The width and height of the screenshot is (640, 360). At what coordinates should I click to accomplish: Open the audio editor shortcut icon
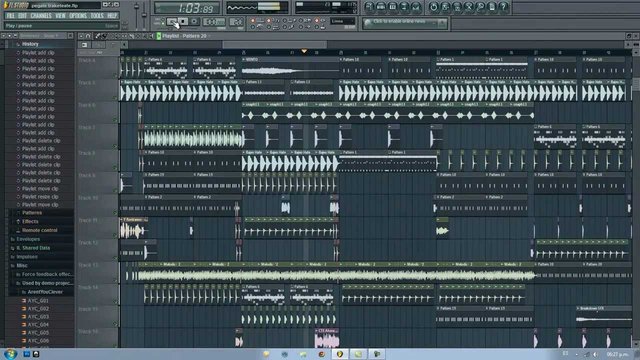469,7
